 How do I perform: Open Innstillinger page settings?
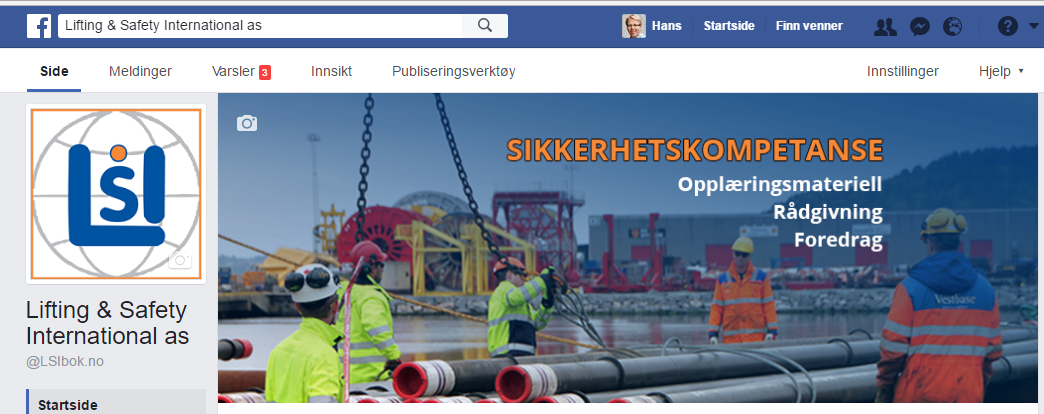903,71
